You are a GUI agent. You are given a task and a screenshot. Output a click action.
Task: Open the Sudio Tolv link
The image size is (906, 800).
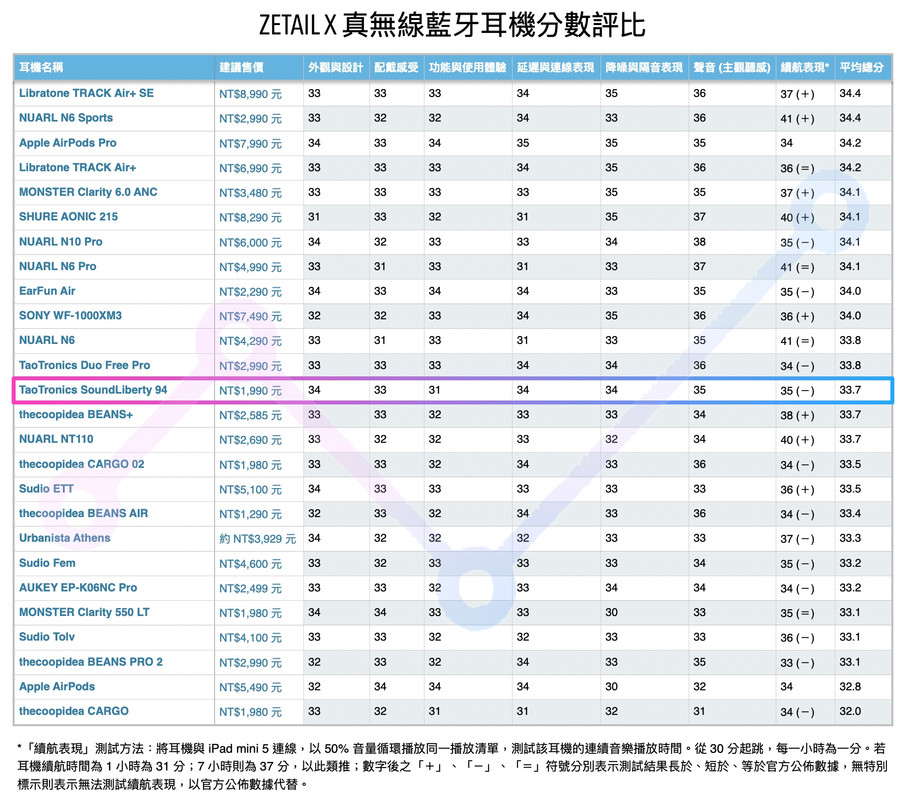pos(47,637)
